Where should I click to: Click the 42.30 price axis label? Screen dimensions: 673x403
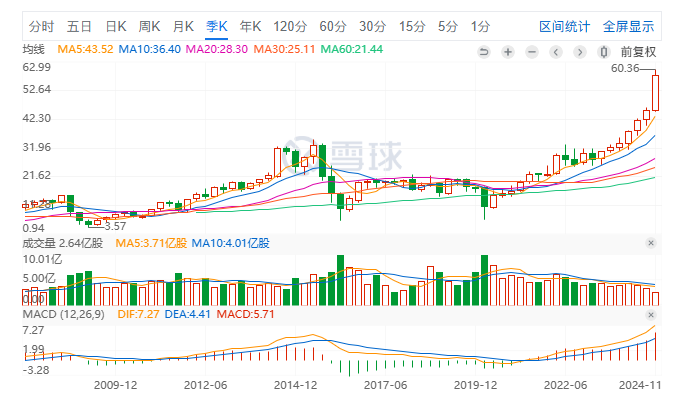tap(36, 118)
